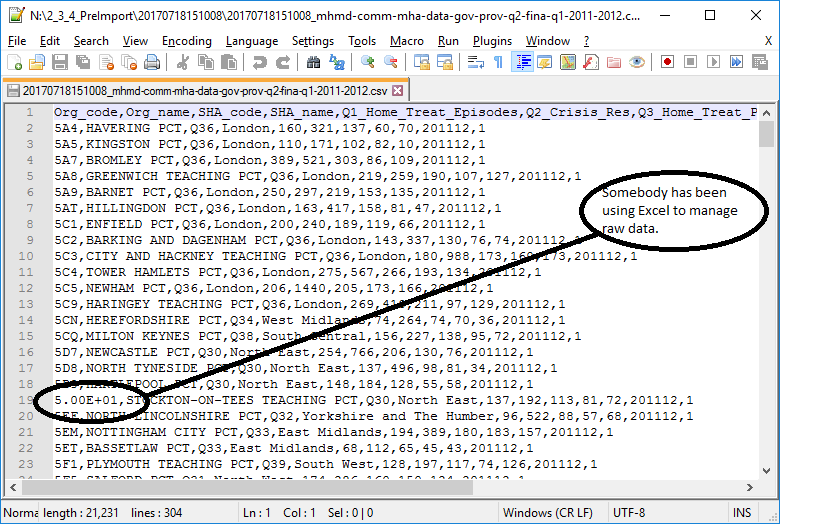Click the Zoom Out icon
Screen dimensions: 819x524
click(x=391, y=63)
